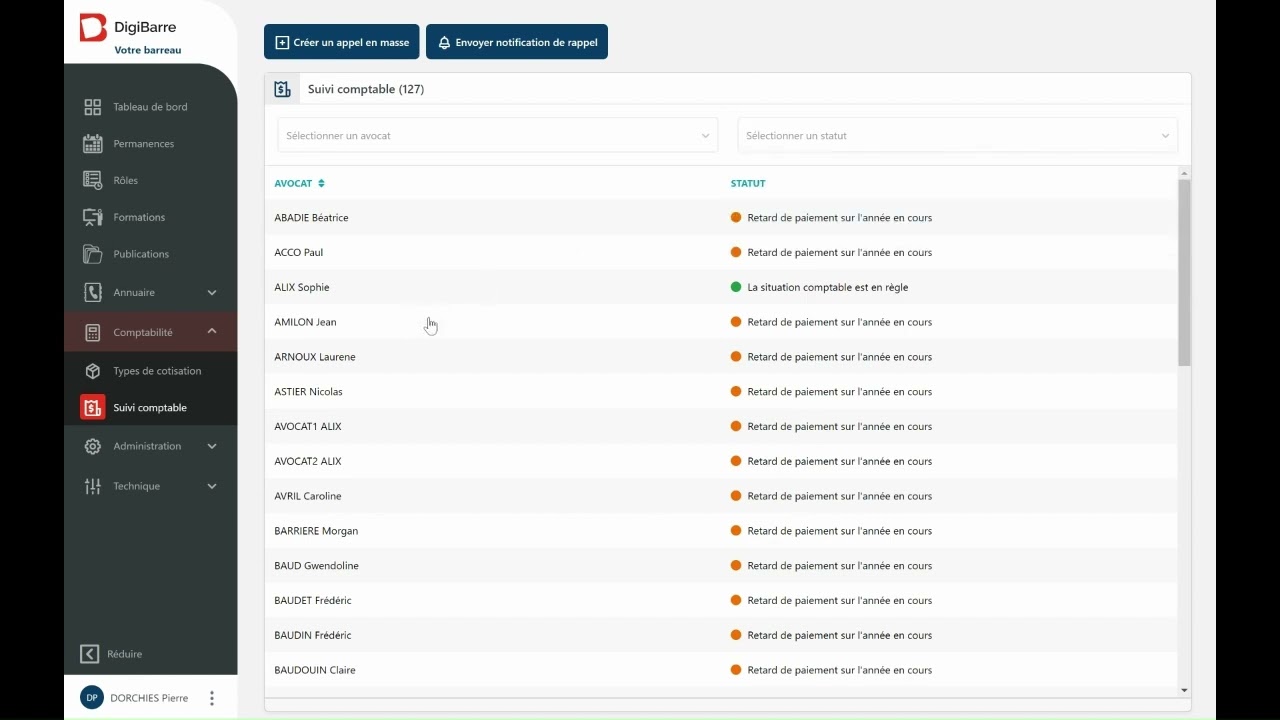Viewport: 1280px width, 720px height.
Task: Click the Formations presentation icon
Action: tap(93, 217)
